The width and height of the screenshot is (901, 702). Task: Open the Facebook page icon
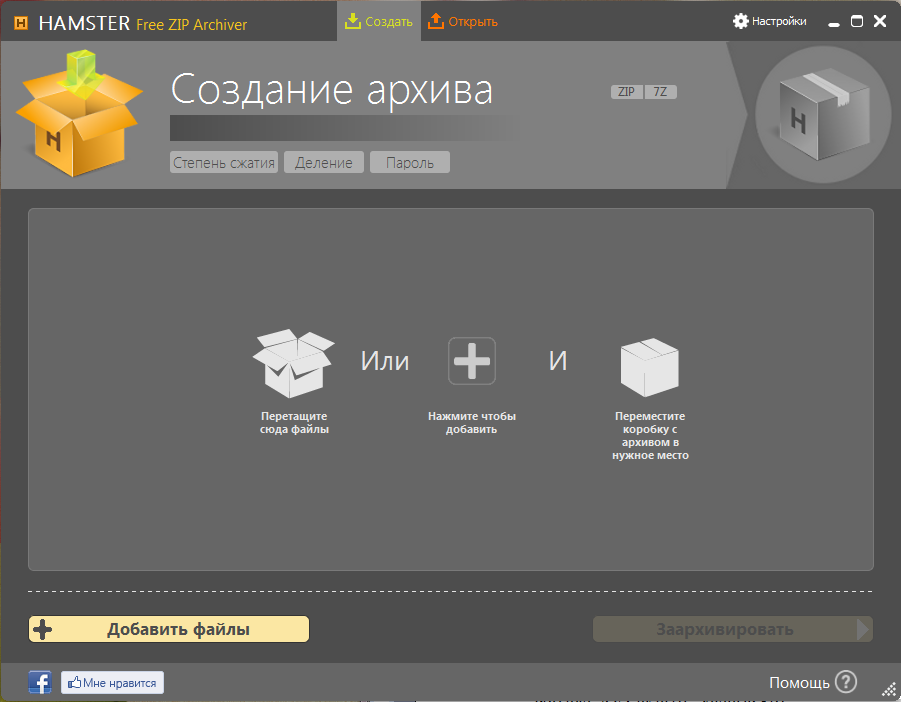pyautogui.click(x=40, y=682)
